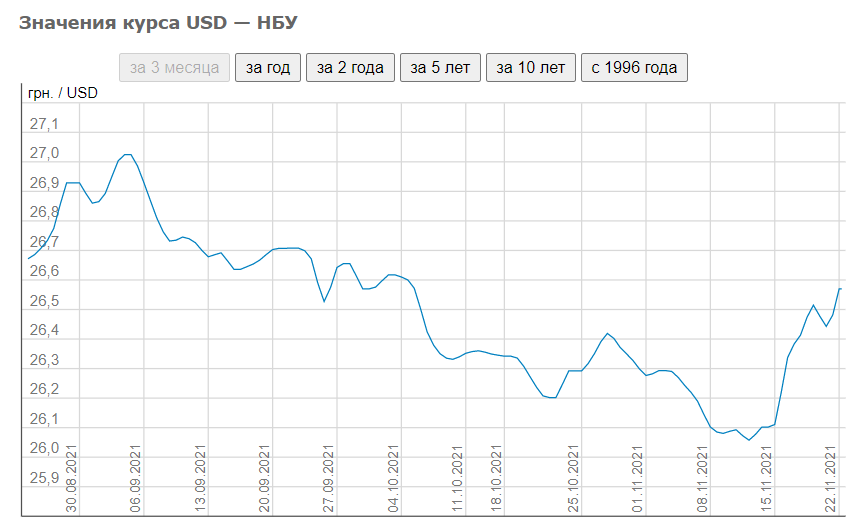Open full history 'с 1996 года'
Screen dimensions: 862x527
634,68
